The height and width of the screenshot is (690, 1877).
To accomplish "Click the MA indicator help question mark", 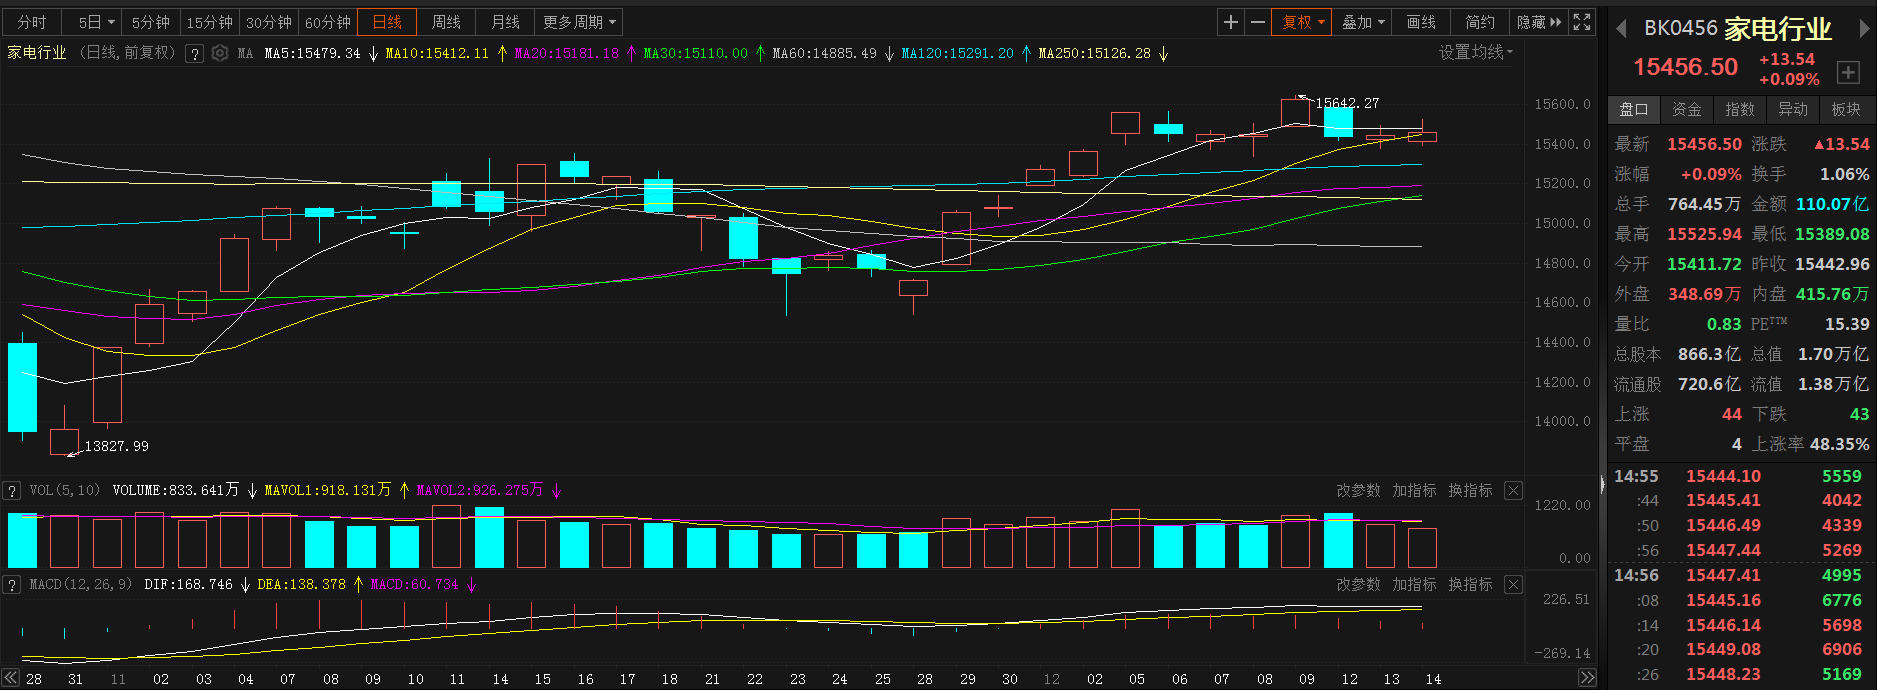I will pos(195,53).
